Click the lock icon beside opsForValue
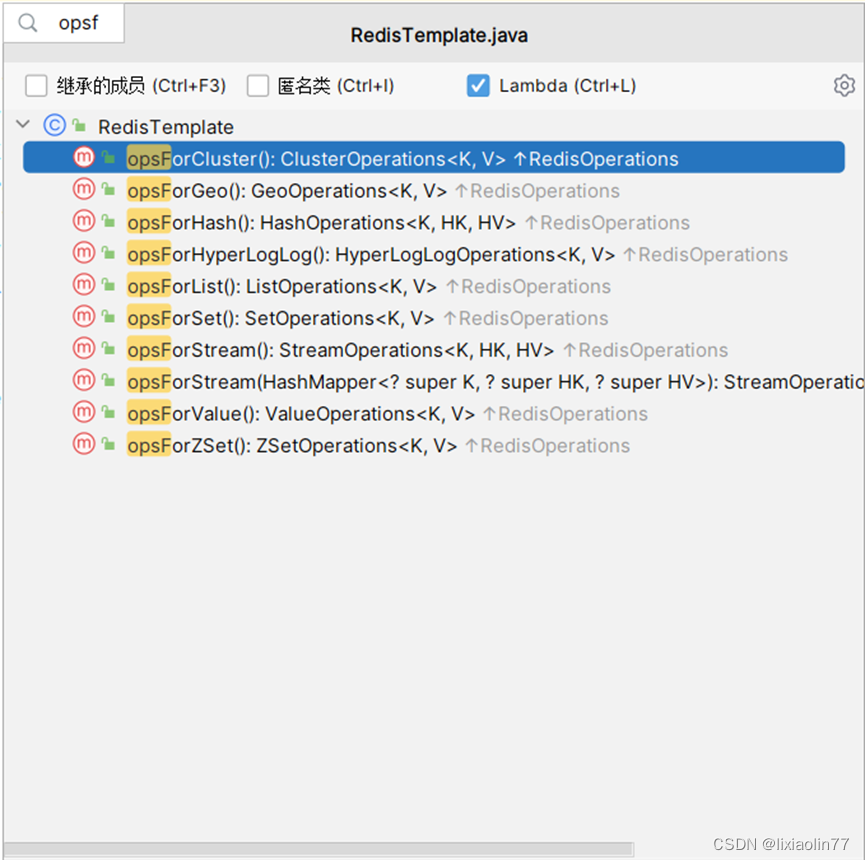This screenshot has width=865, height=860. pos(107,413)
